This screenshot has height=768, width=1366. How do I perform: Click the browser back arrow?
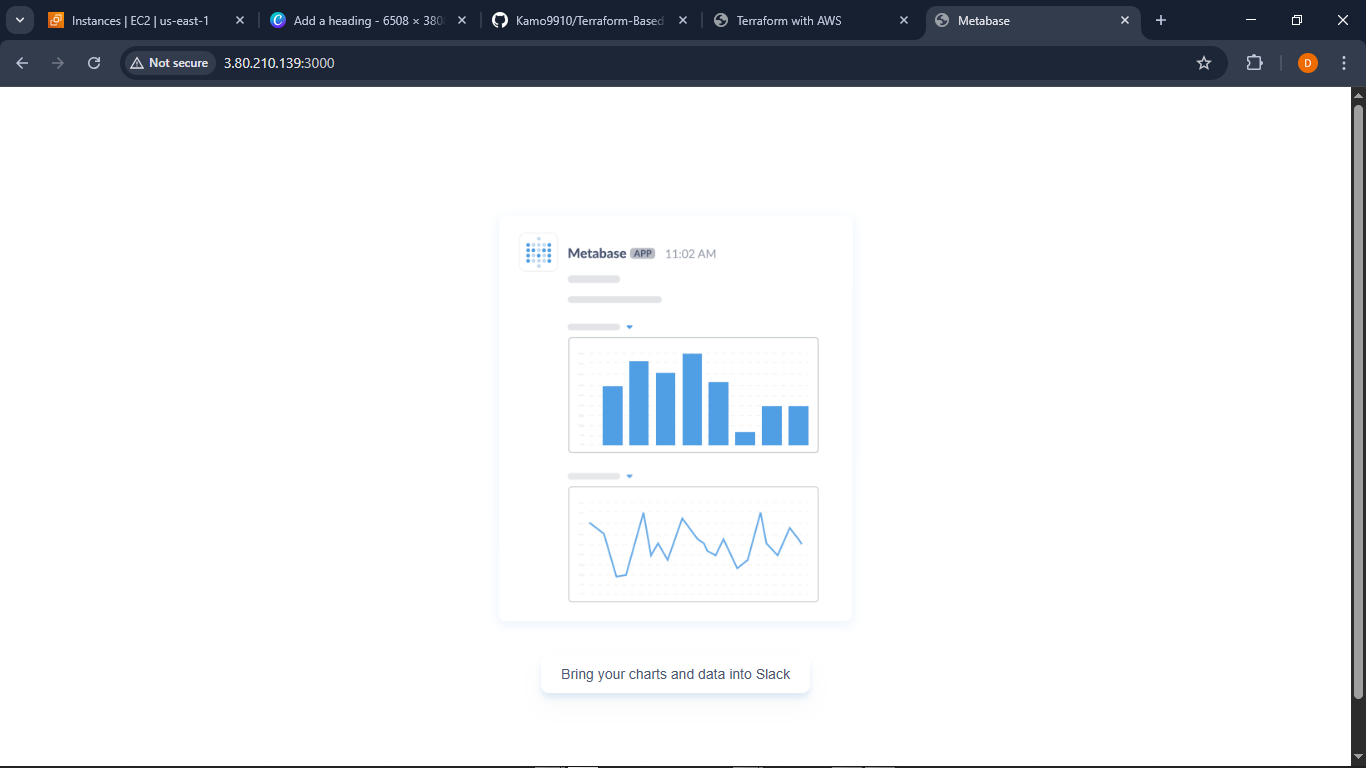tap(22, 63)
